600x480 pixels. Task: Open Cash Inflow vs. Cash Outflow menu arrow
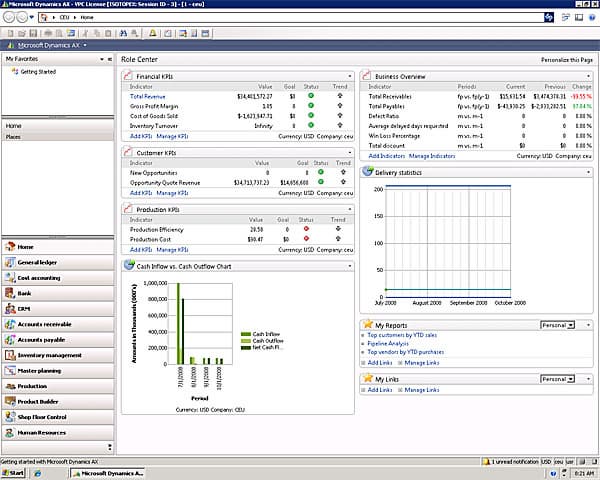[x=350, y=266]
